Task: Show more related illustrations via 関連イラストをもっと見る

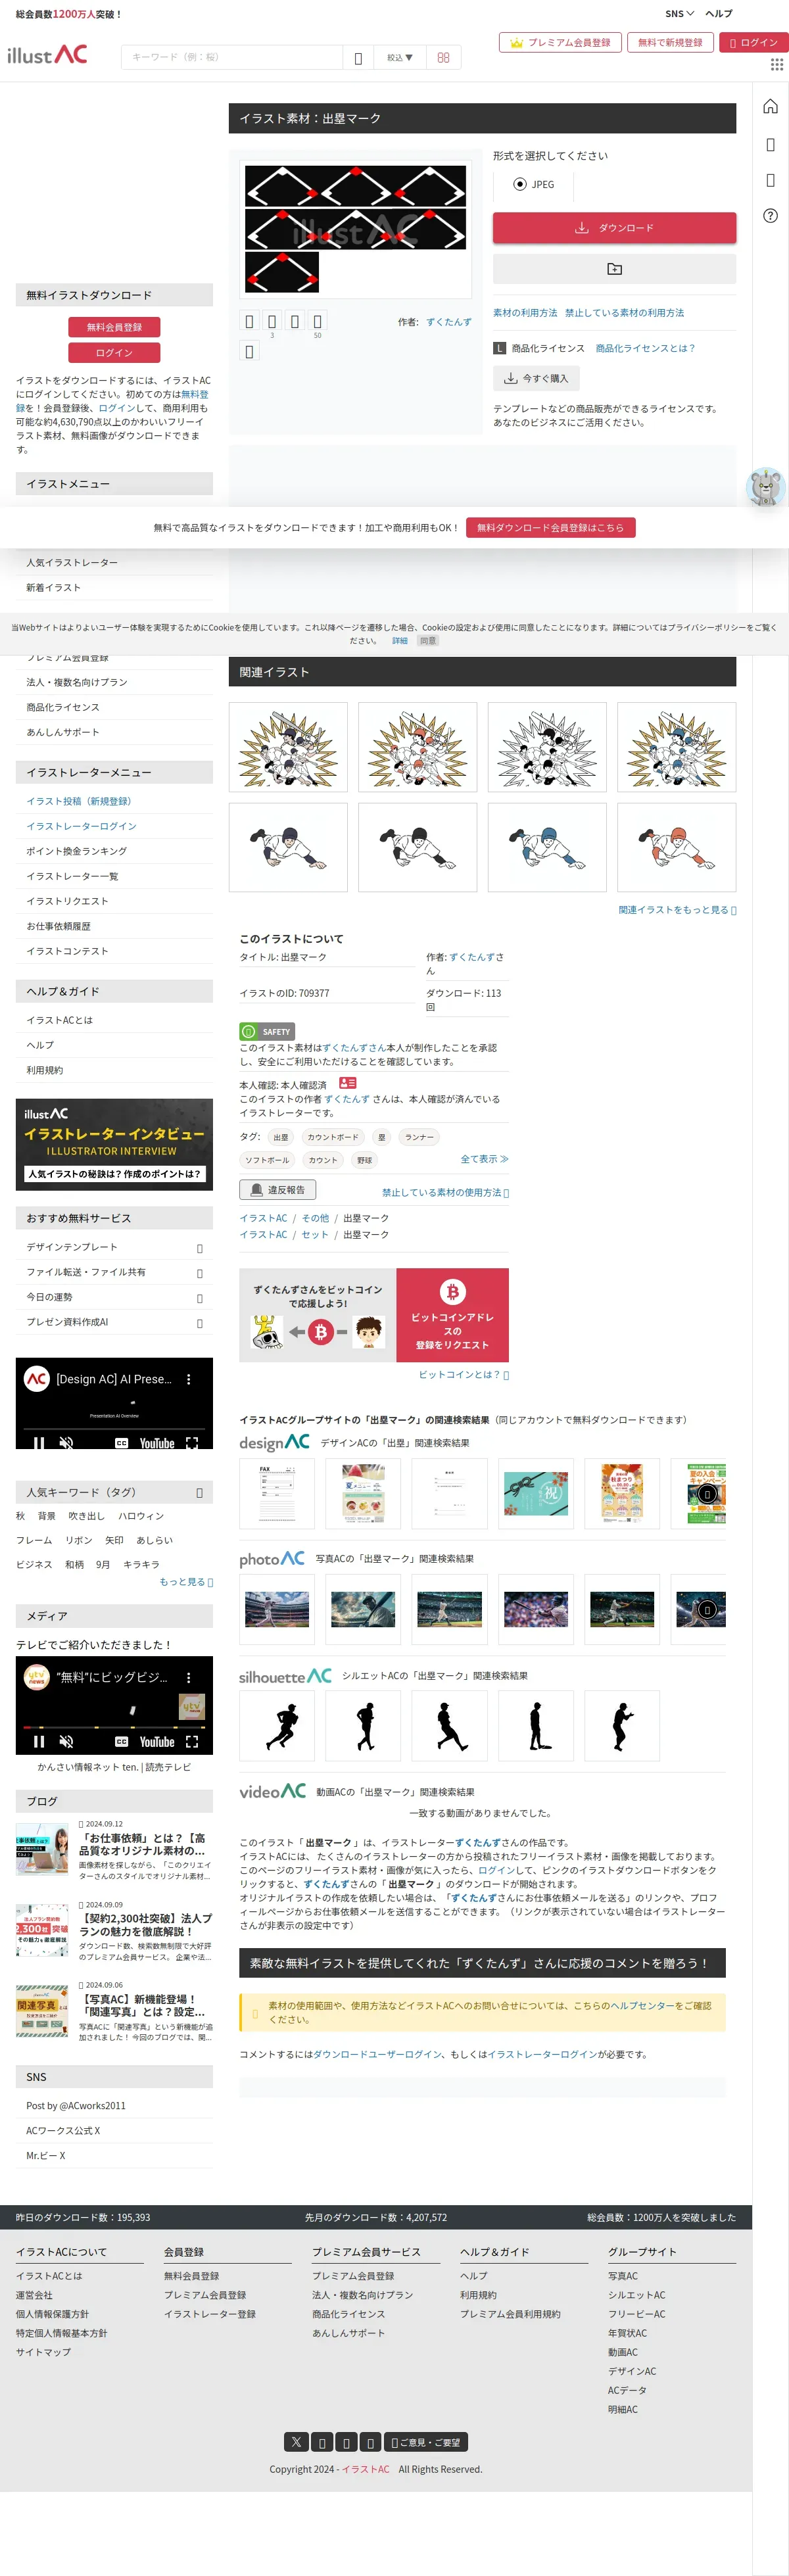Action: click(x=677, y=910)
